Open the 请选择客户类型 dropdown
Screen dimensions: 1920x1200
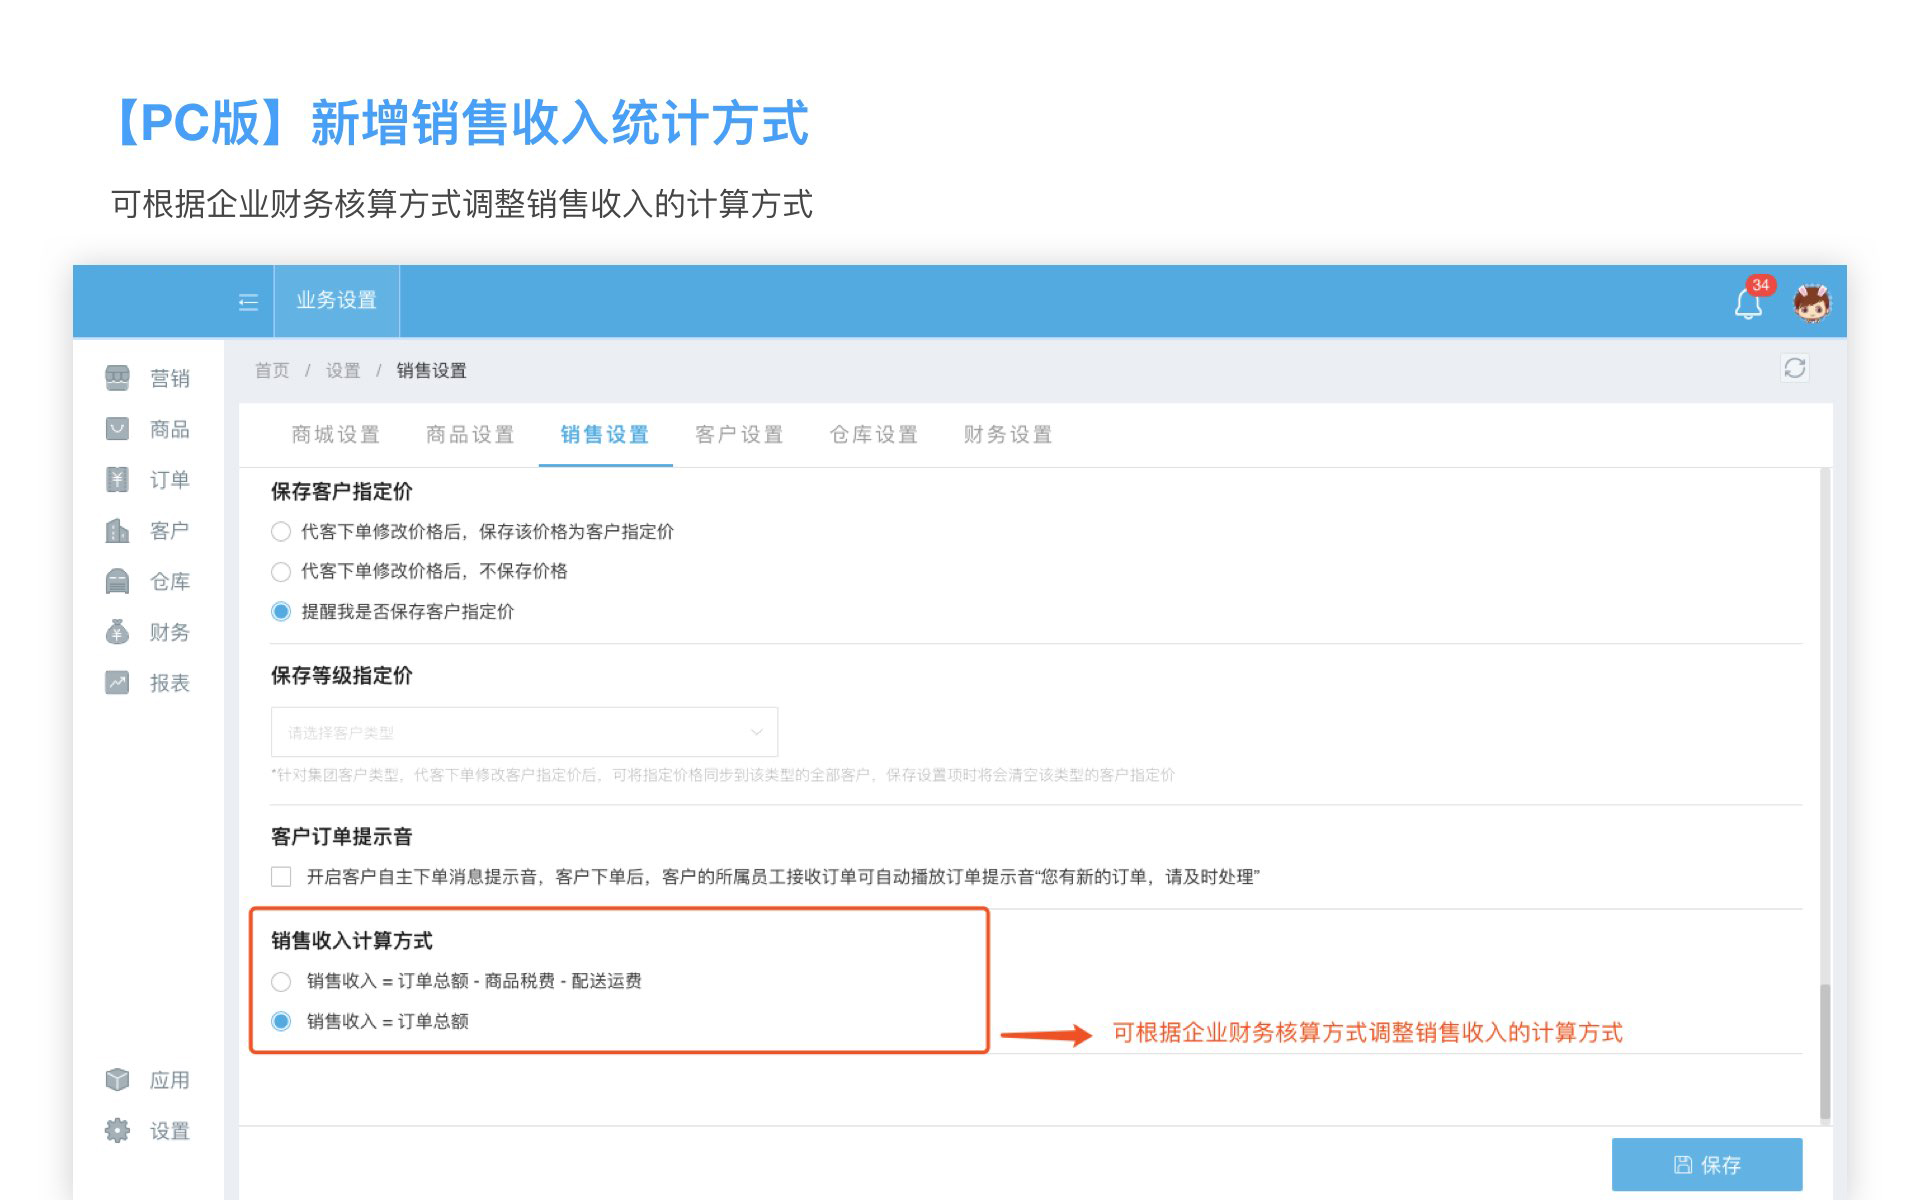click(523, 732)
